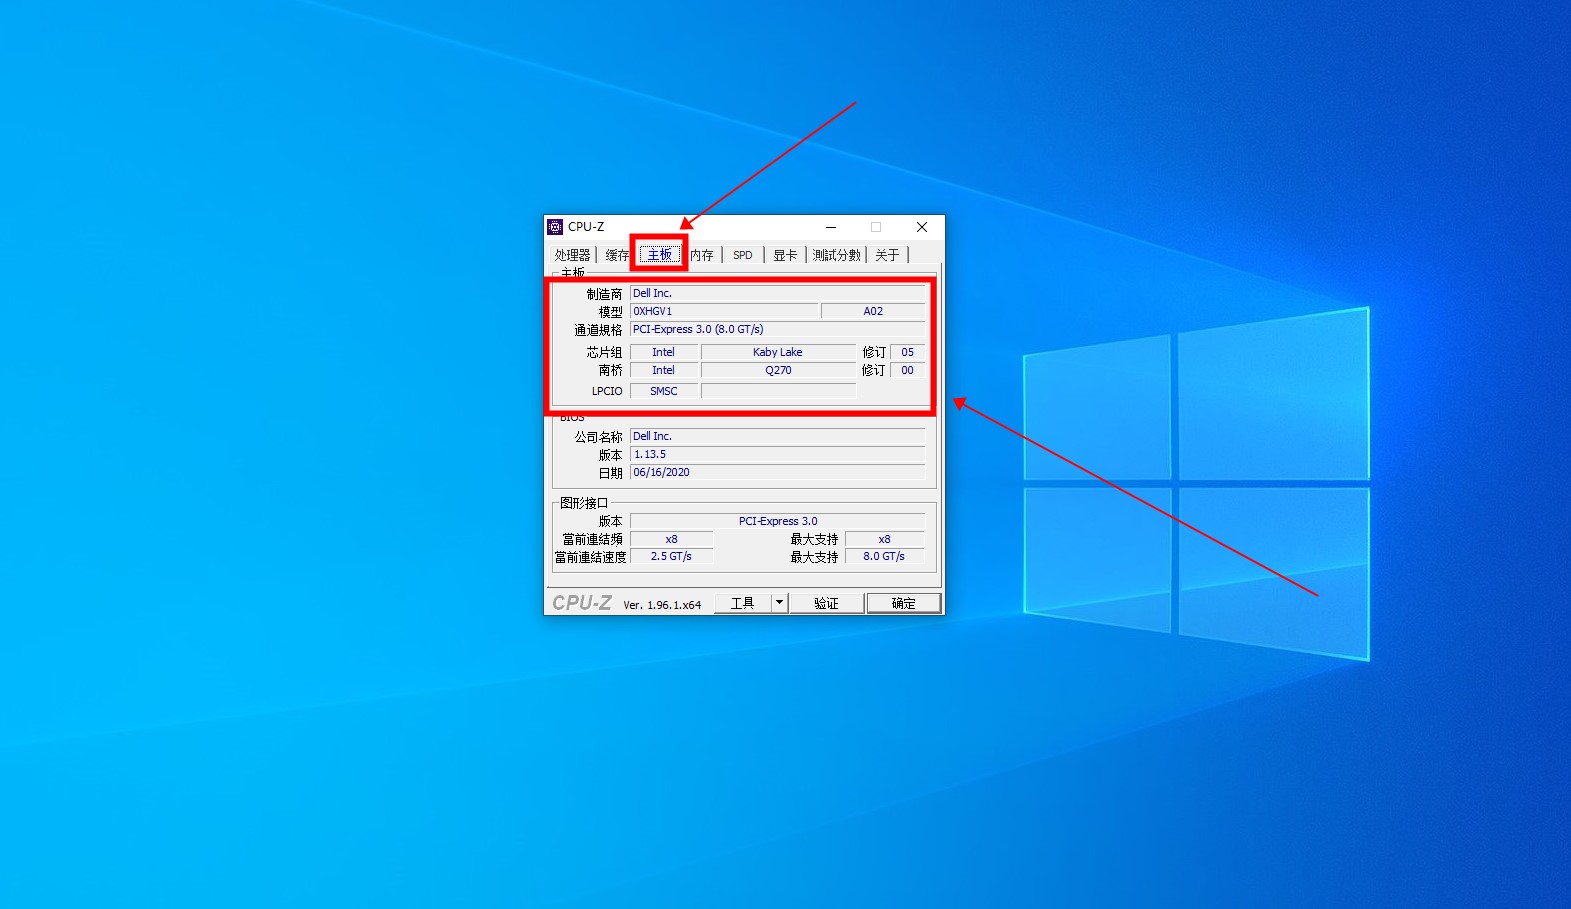Click the 工具 button
Viewport: 1571px width, 909px height.
pyautogui.click(x=743, y=603)
